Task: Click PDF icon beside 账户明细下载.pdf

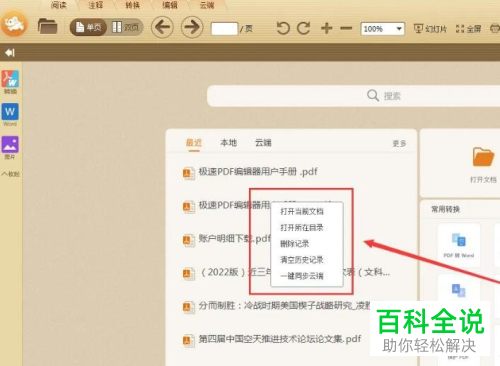Action: (188, 240)
